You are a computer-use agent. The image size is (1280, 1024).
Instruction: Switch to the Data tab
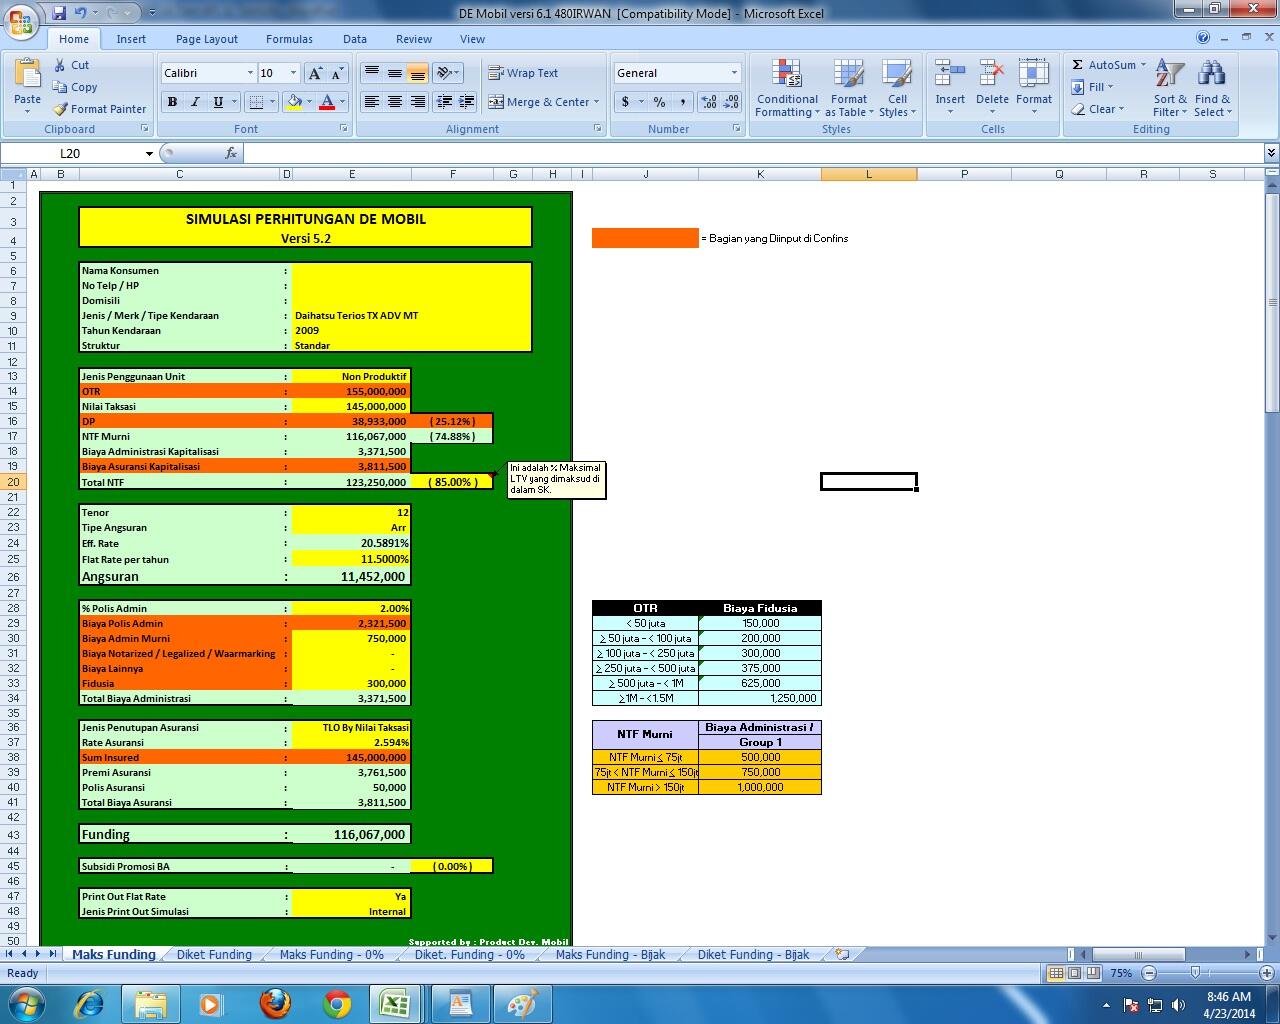click(355, 39)
